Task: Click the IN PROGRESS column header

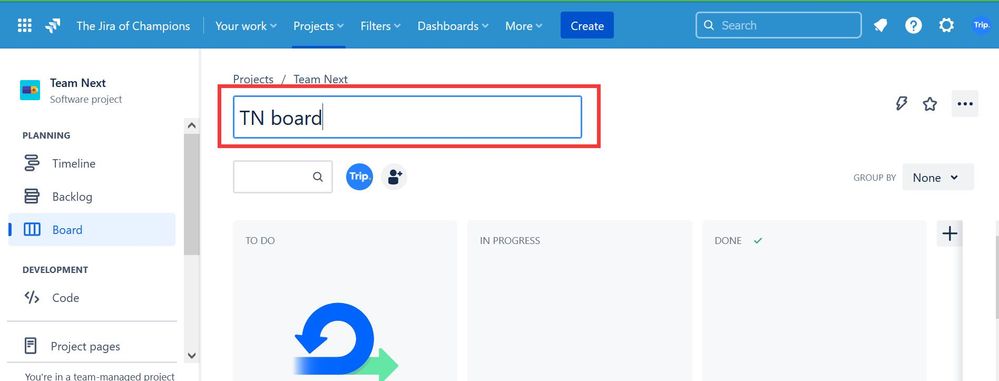Action: point(510,241)
